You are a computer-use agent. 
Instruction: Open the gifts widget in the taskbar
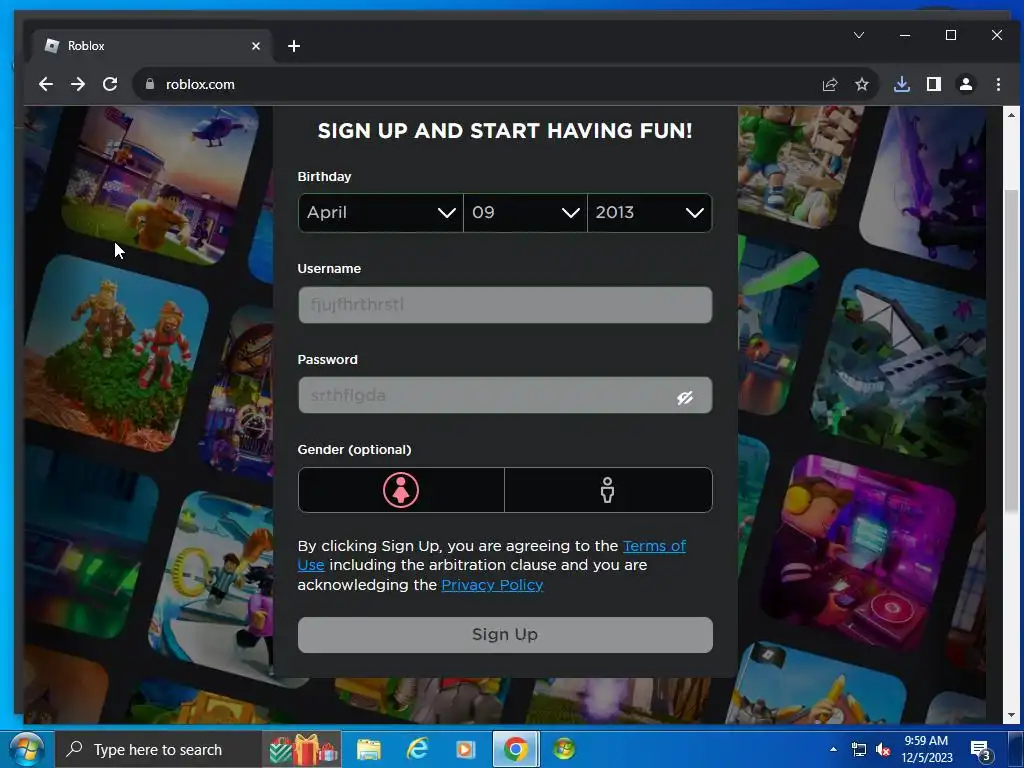(x=302, y=750)
